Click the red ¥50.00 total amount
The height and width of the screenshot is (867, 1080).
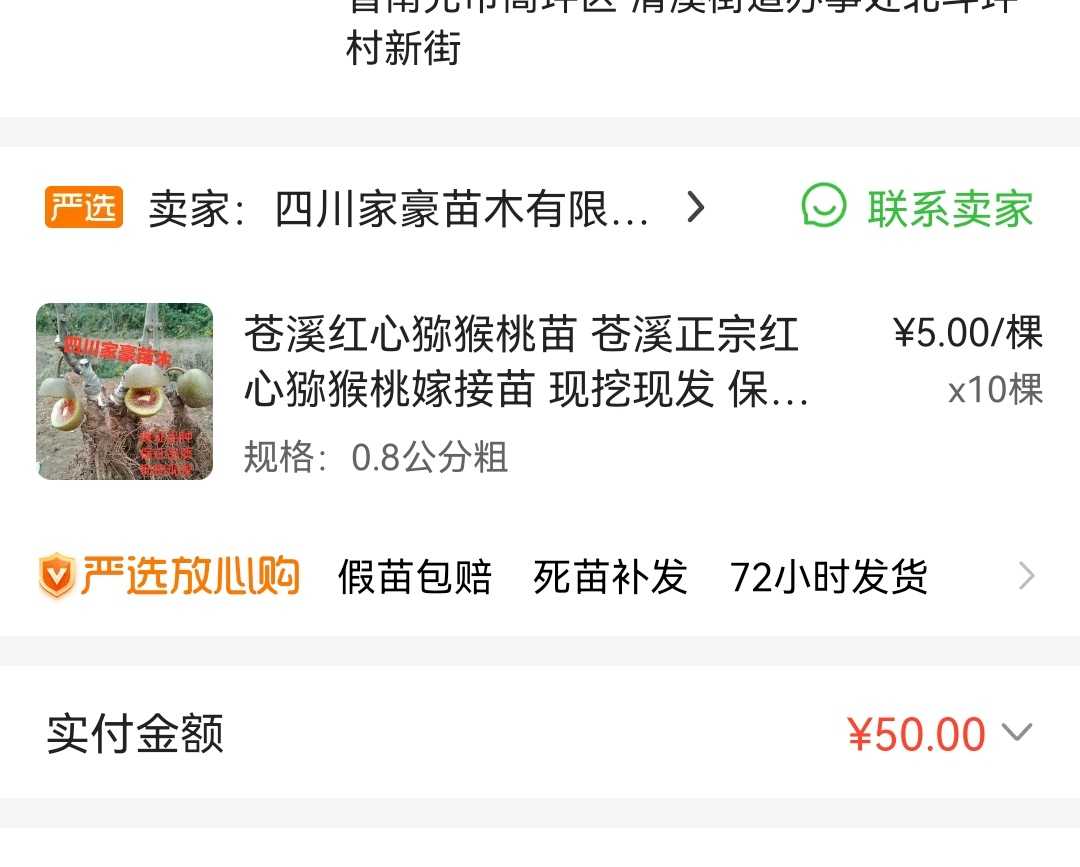click(x=916, y=734)
